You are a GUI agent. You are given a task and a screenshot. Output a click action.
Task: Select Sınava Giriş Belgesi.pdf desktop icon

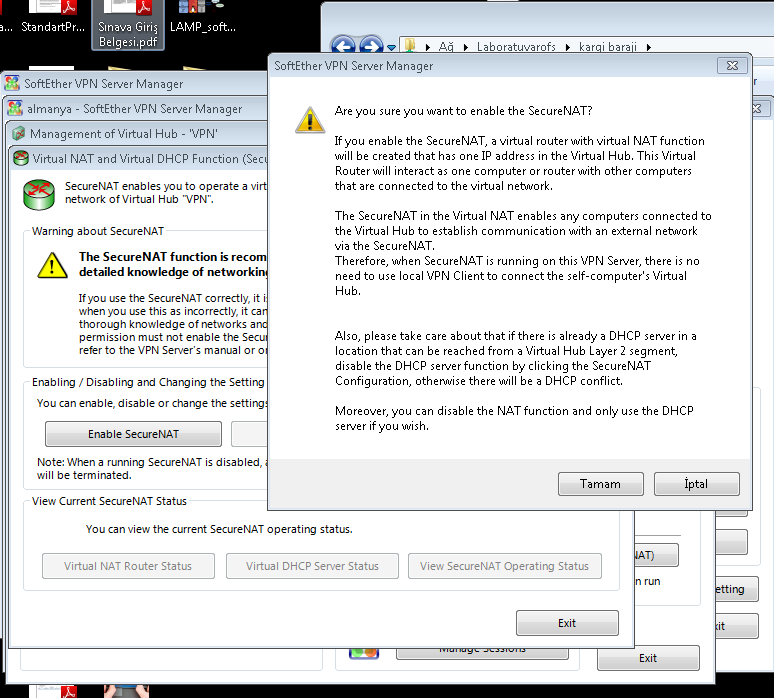point(128,24)
